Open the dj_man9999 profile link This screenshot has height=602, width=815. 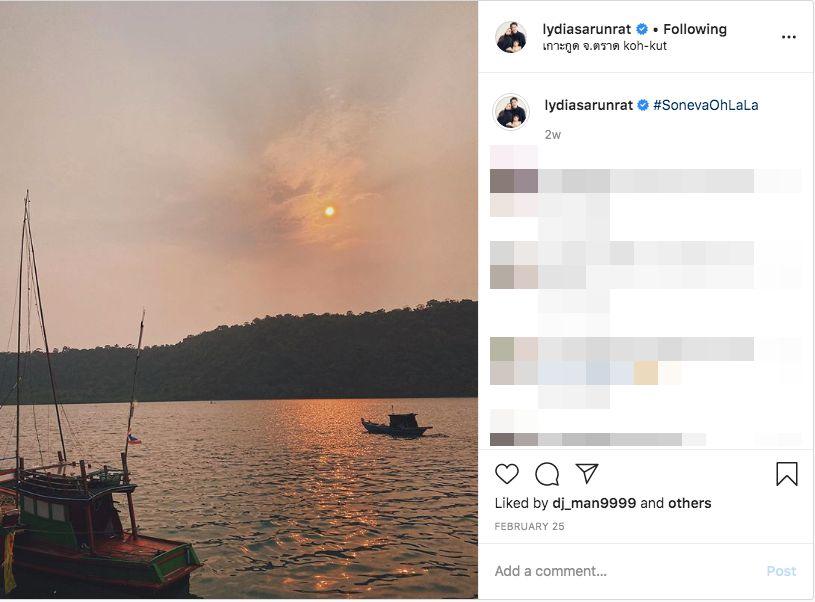point(594,503)
